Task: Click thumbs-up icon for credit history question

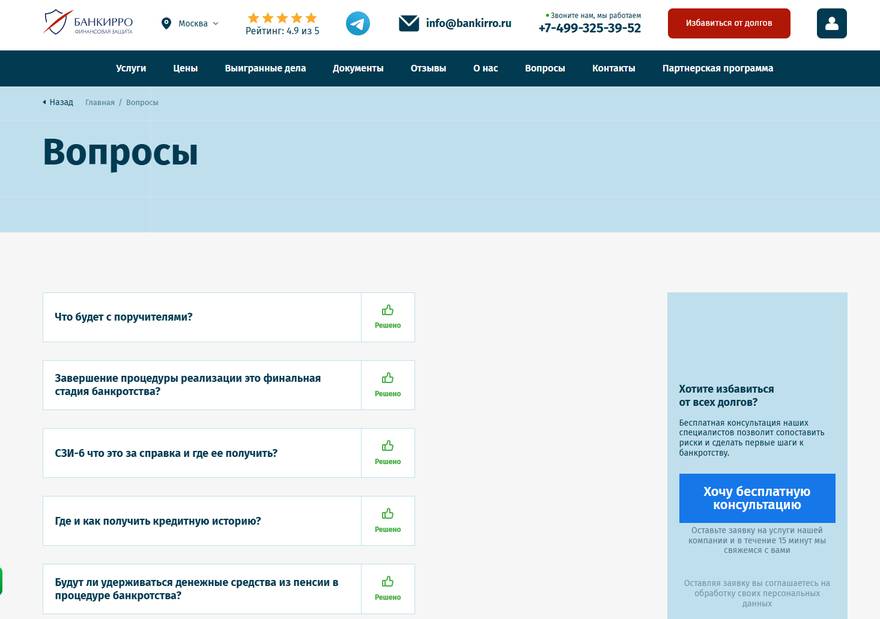Action: click(387, 514)
